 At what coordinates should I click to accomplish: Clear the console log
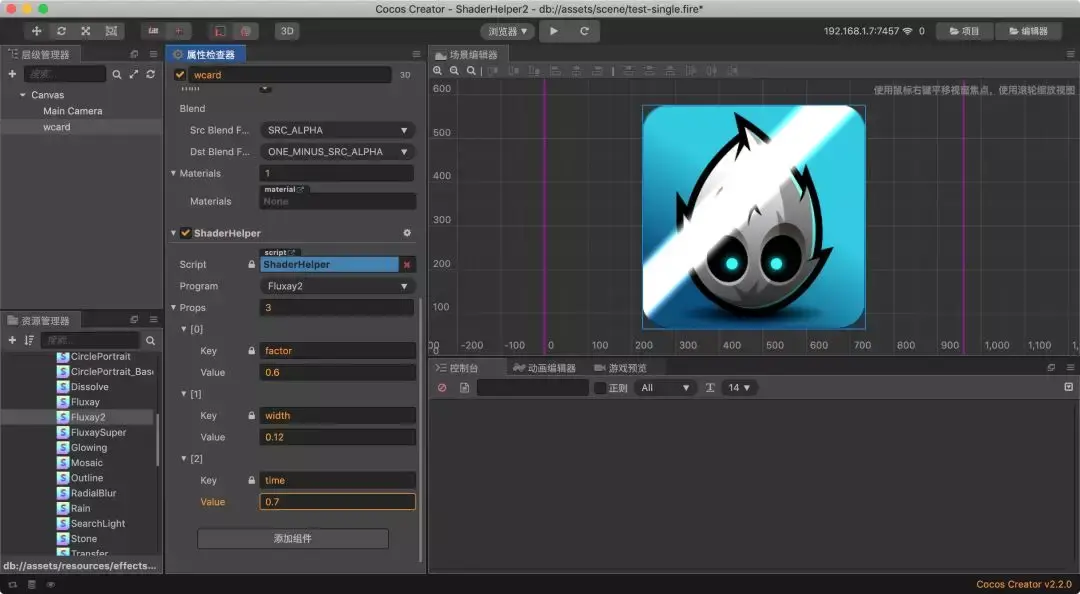[x=442, y=388]
